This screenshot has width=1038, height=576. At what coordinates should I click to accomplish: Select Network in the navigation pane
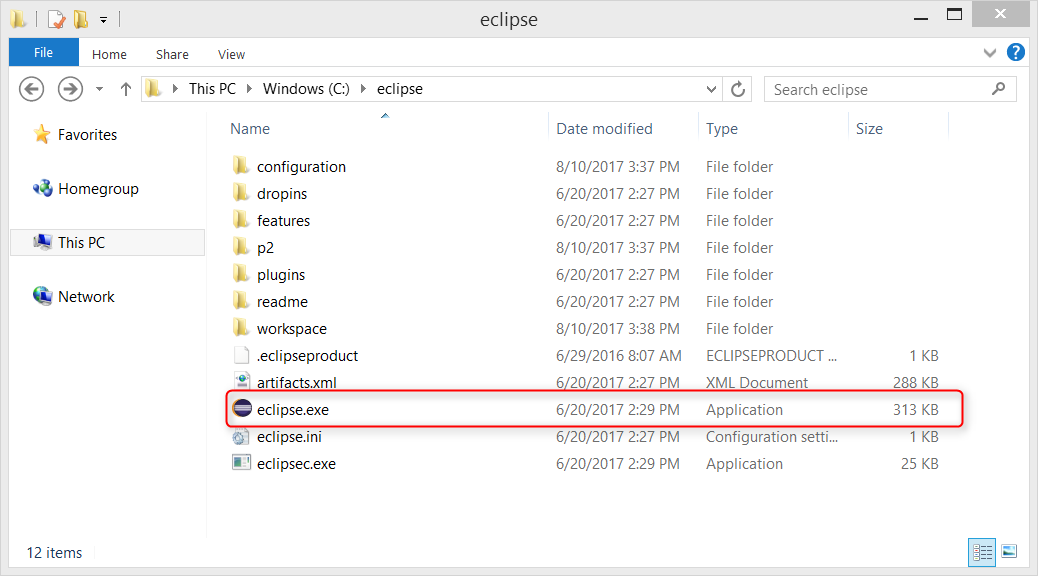click(x=86, y=297)
